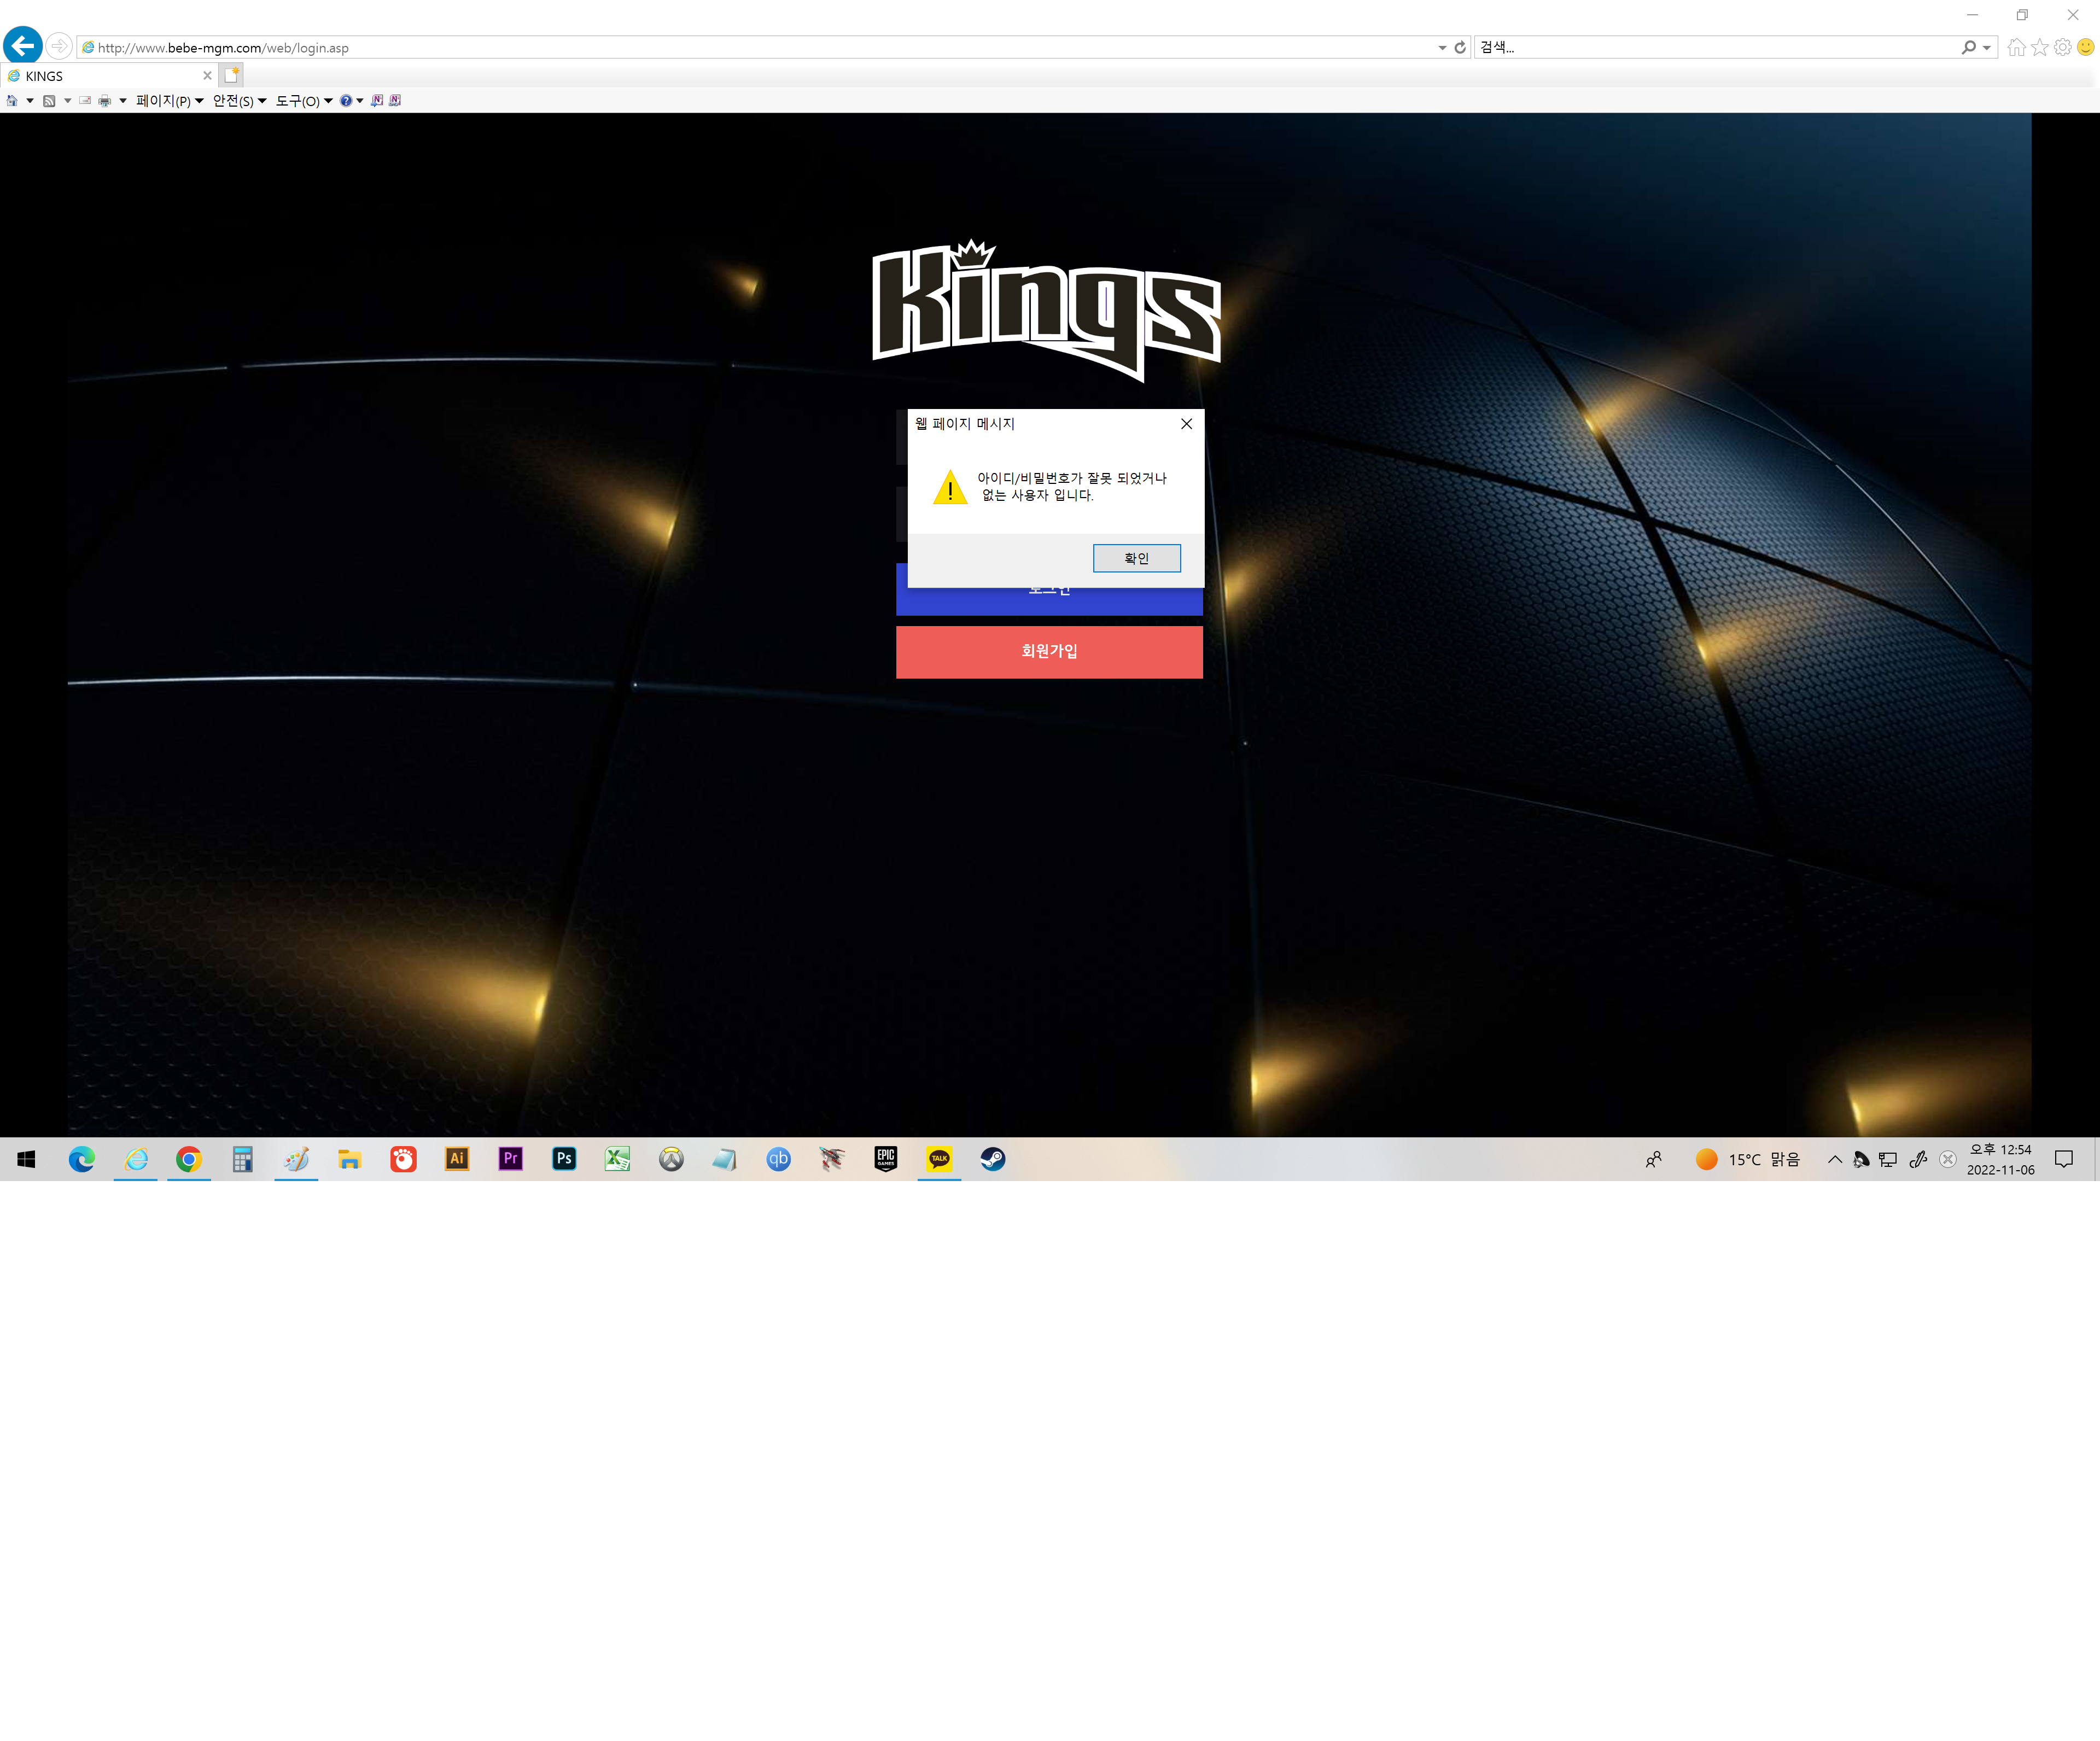Open browser settings gear icon

pos(2063,47)
